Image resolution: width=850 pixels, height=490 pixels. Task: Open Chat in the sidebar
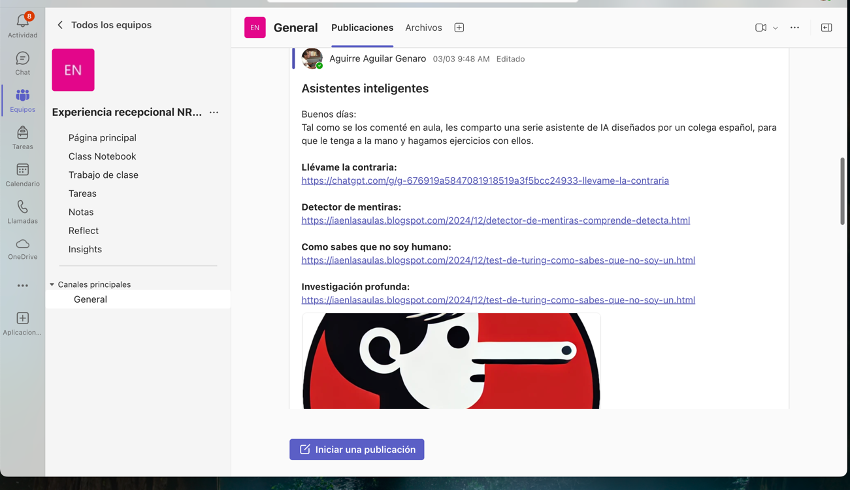pyautogui.click(x=22, y=60)
